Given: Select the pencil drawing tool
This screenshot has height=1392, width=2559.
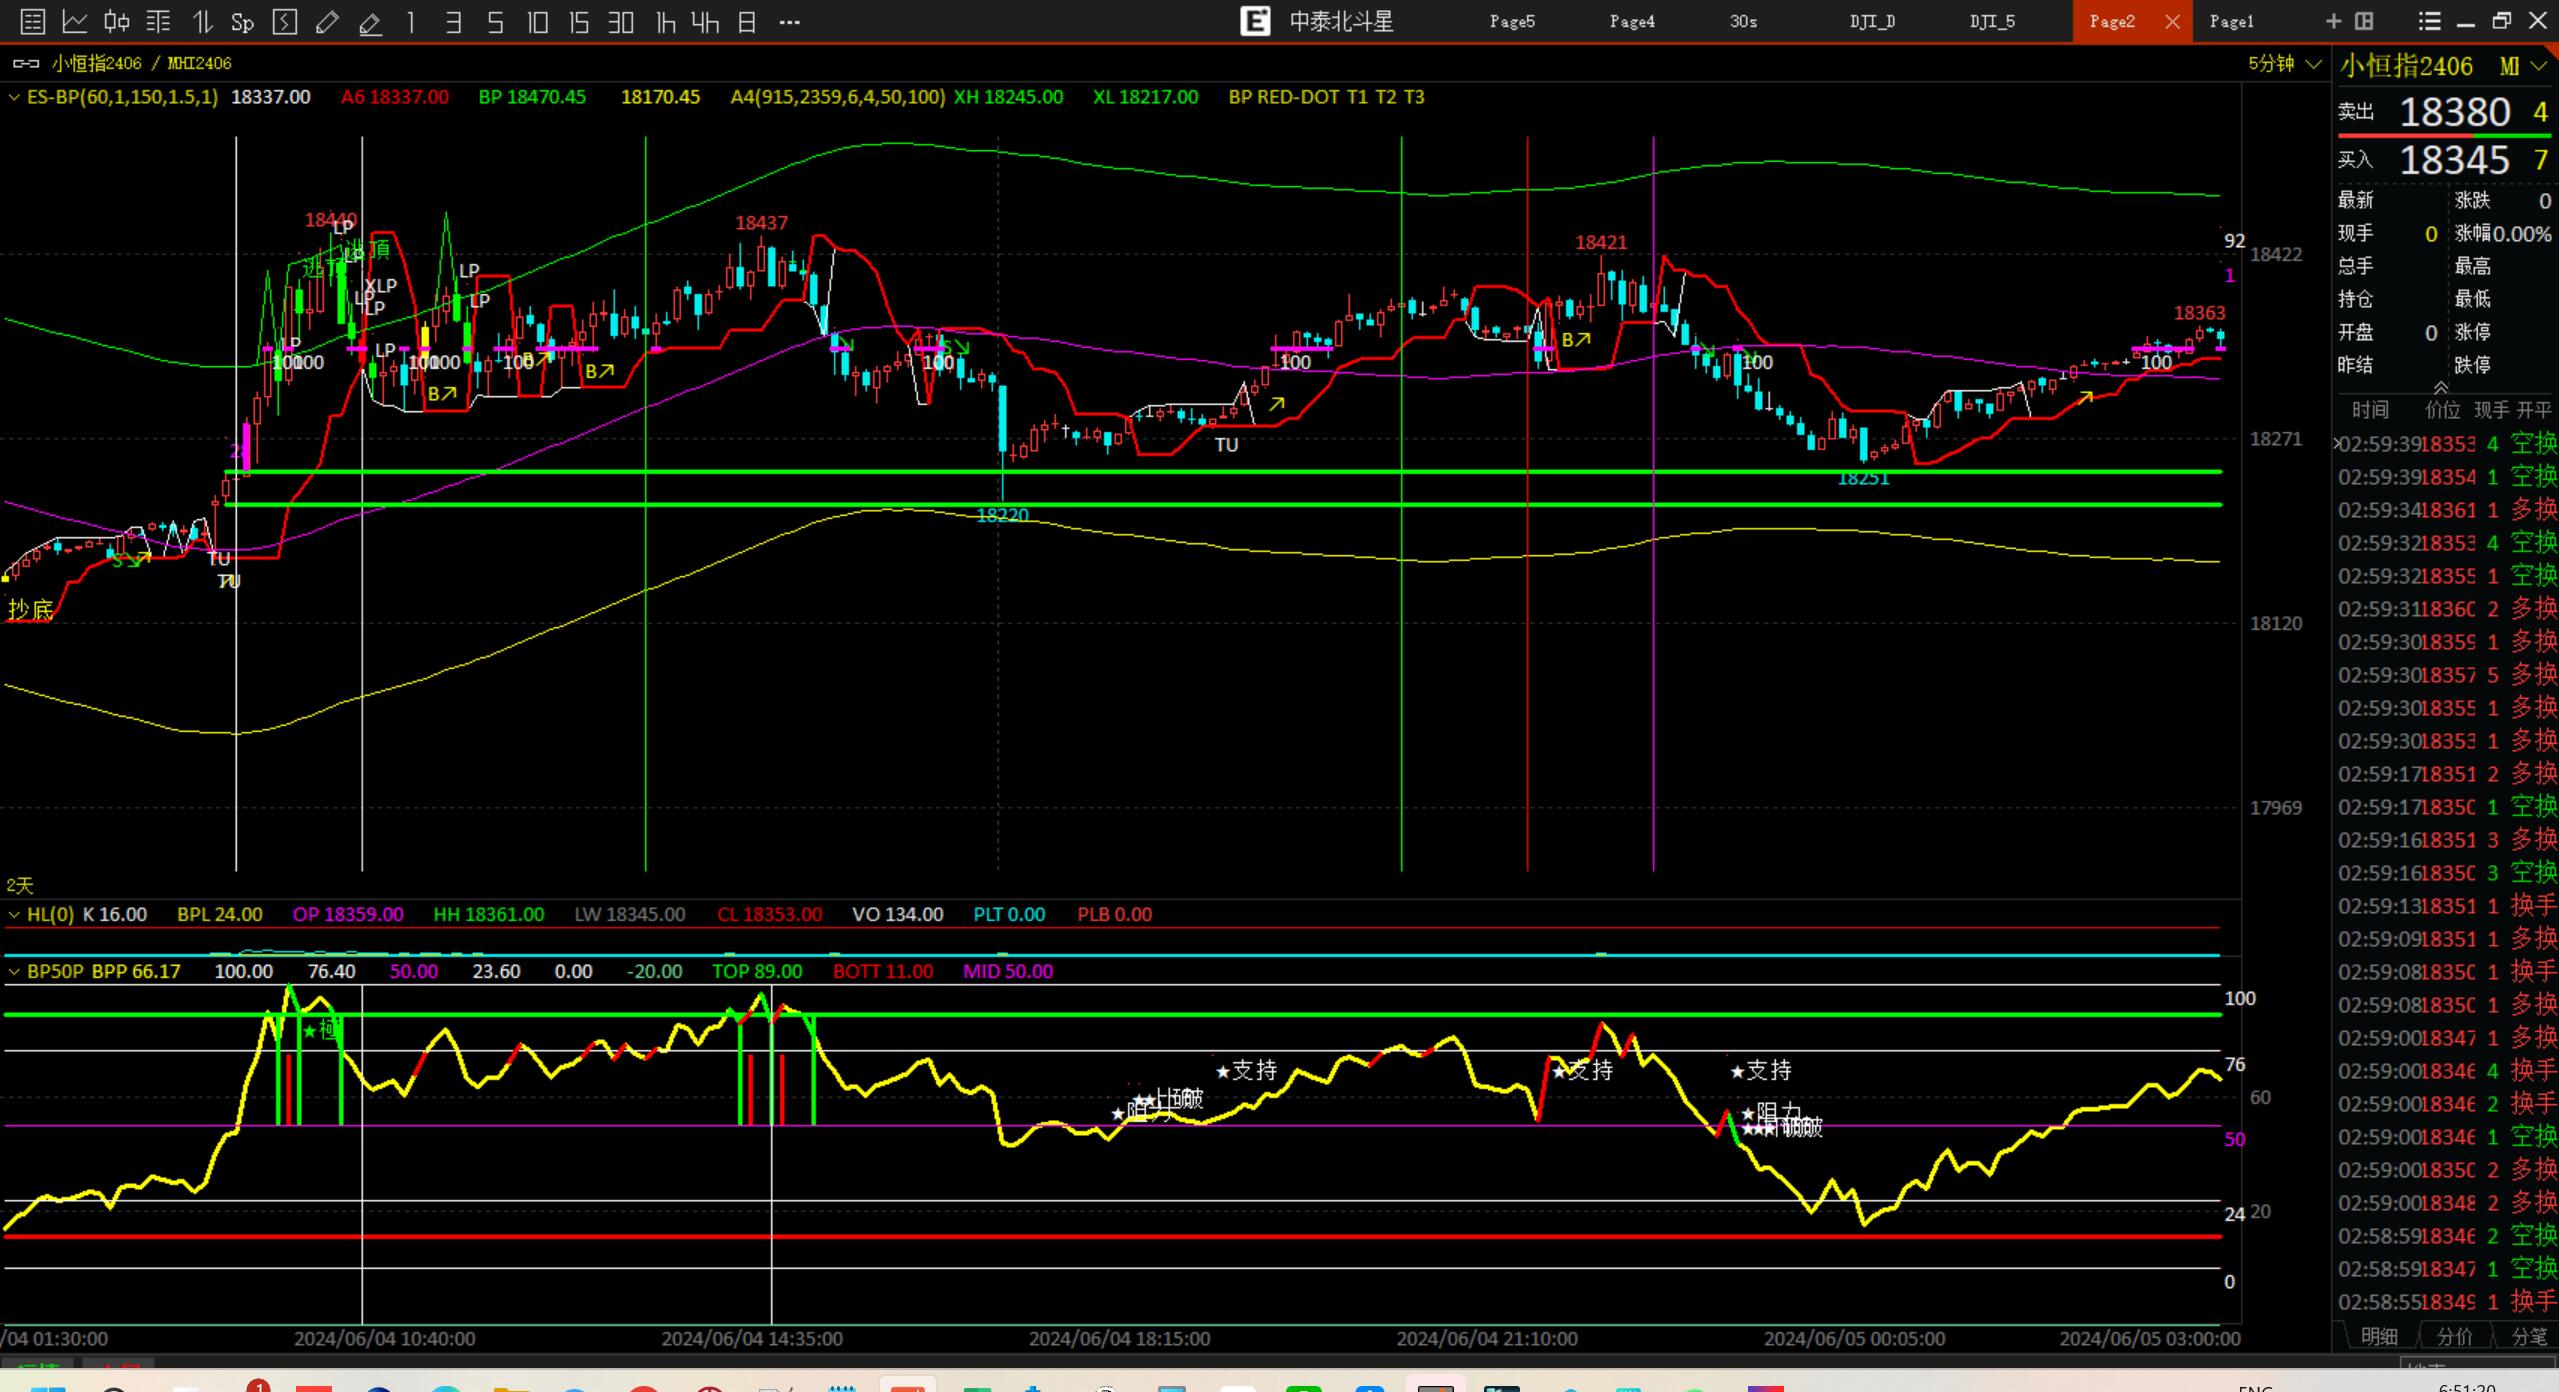Looking at the screenshot, I should coord(327,22).
